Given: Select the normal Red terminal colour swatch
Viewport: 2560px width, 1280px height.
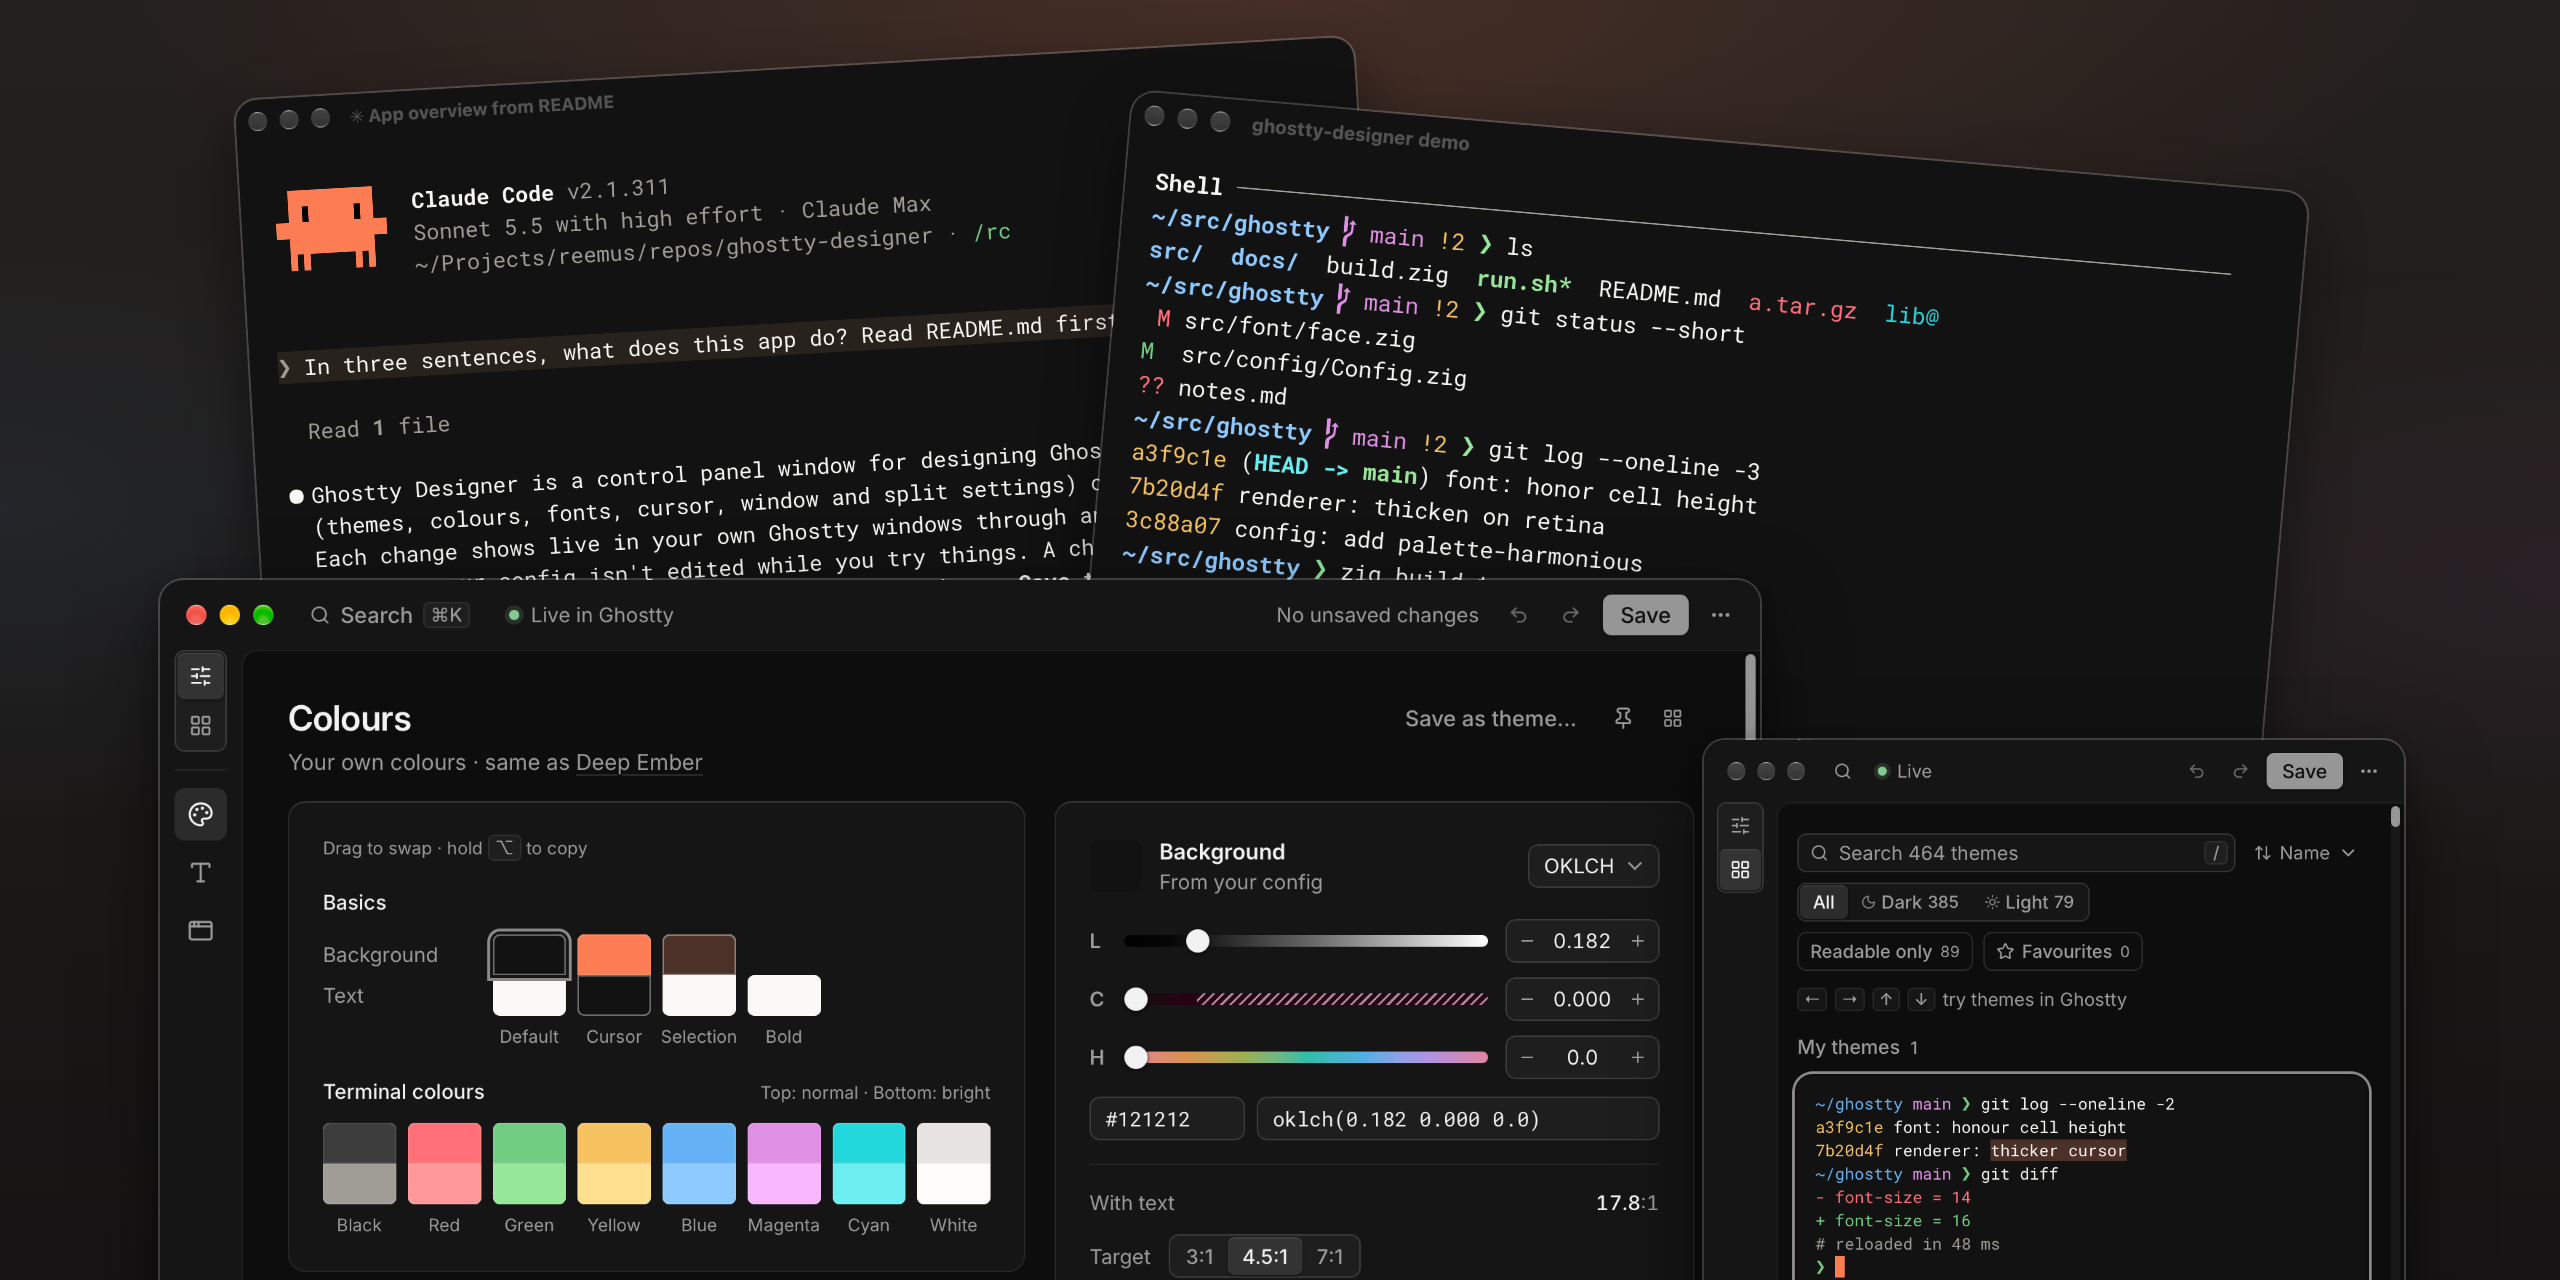Looking at the screenshot, I should click(444, 1143).
